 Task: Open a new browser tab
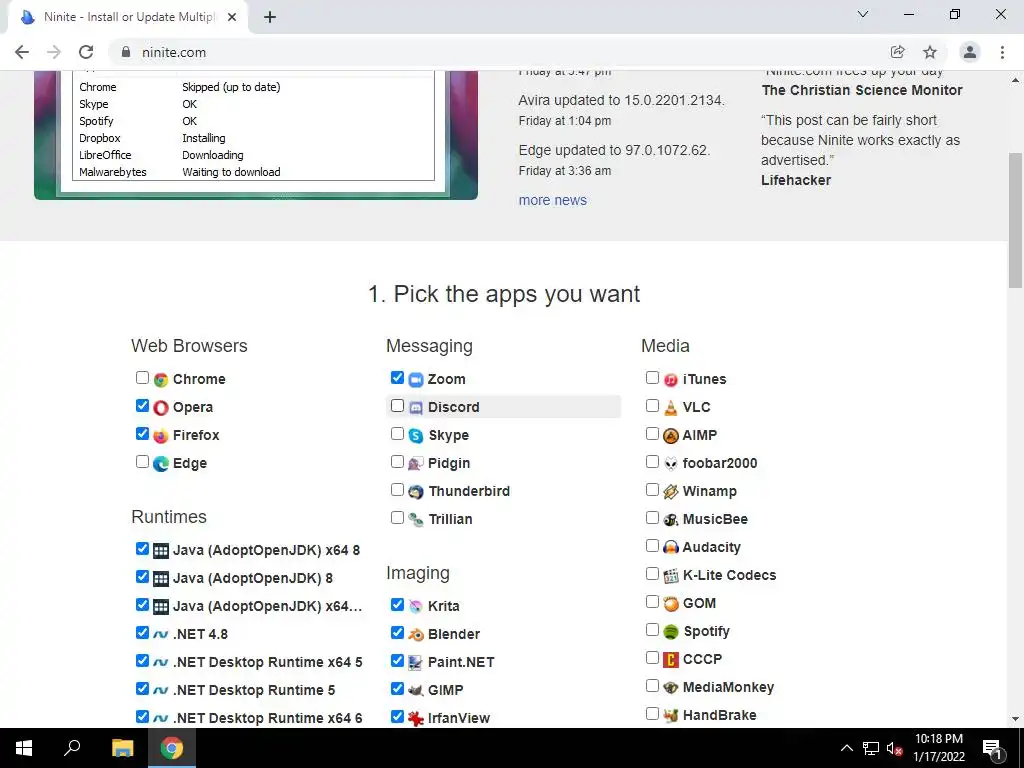coord(270,18)
